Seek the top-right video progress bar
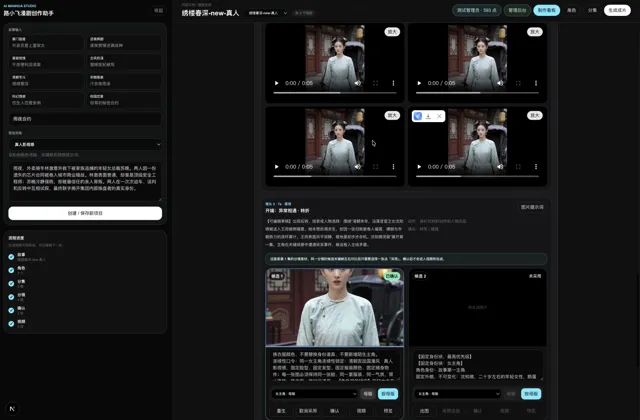This screenshot has width=640, height=420. [477, 93]
